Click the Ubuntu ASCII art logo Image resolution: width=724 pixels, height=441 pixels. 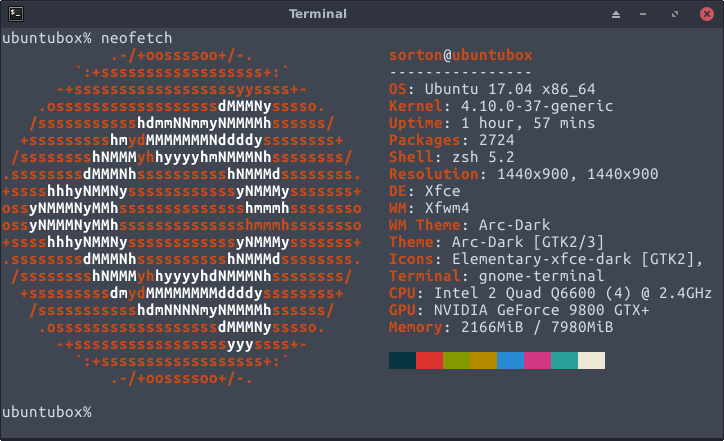tap(182, 217)
